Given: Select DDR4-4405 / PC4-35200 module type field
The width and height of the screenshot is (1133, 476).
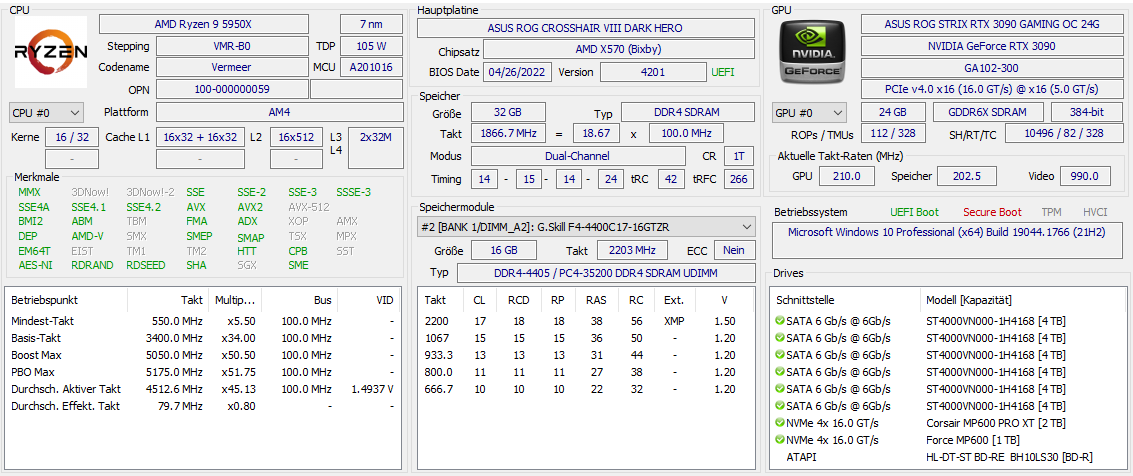Looking at the screenshot, I should [x=606, y=272].
